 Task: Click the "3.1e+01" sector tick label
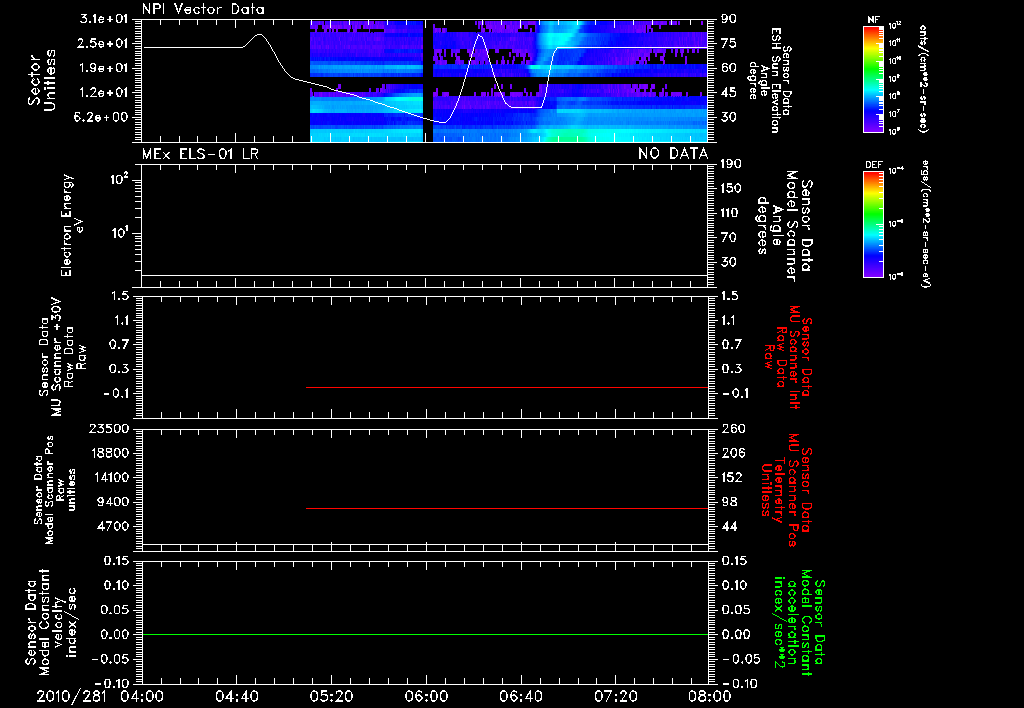pos(104,19)
